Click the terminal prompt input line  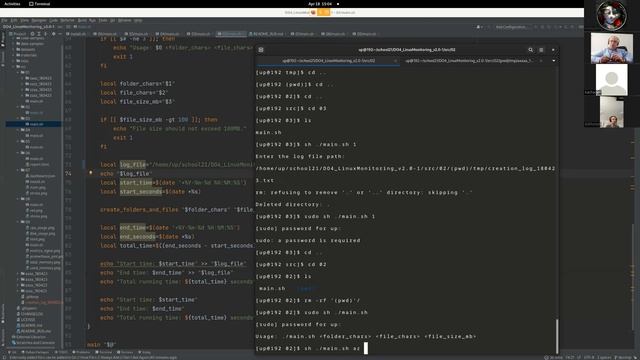(x=406, y=348)
